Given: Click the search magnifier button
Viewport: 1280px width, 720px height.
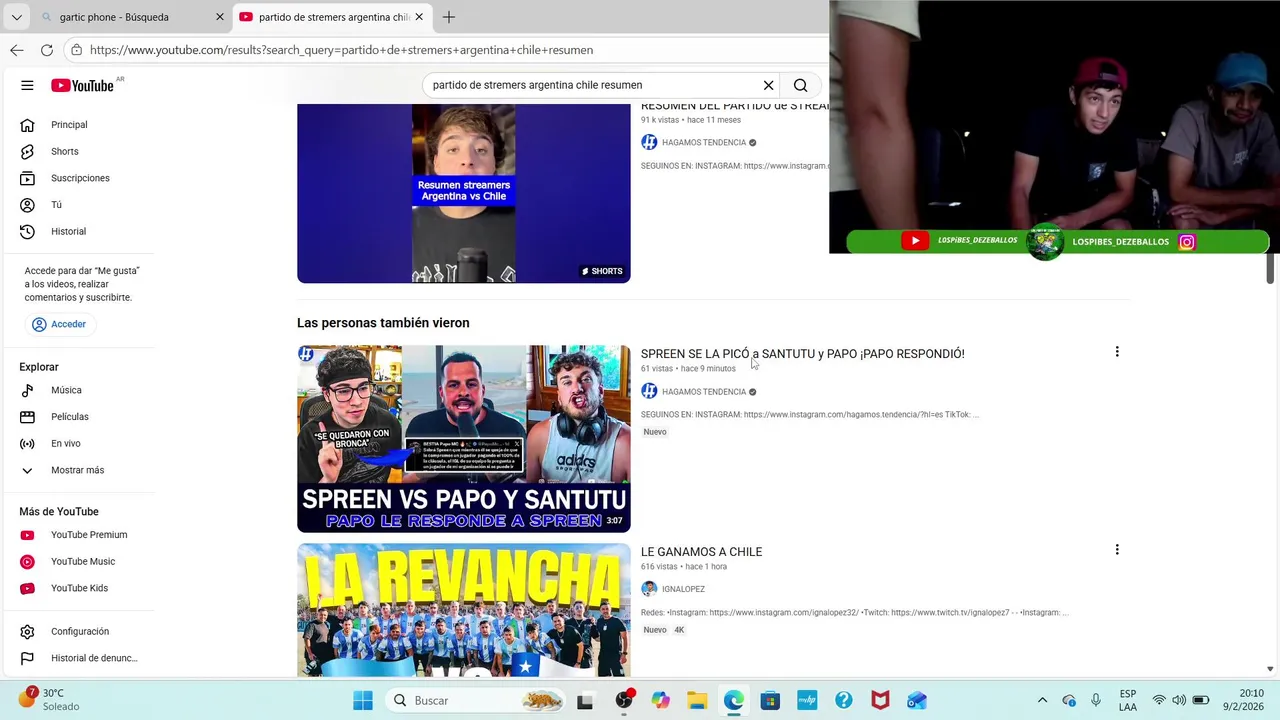Looking at the screenshot, I should 800,85.
